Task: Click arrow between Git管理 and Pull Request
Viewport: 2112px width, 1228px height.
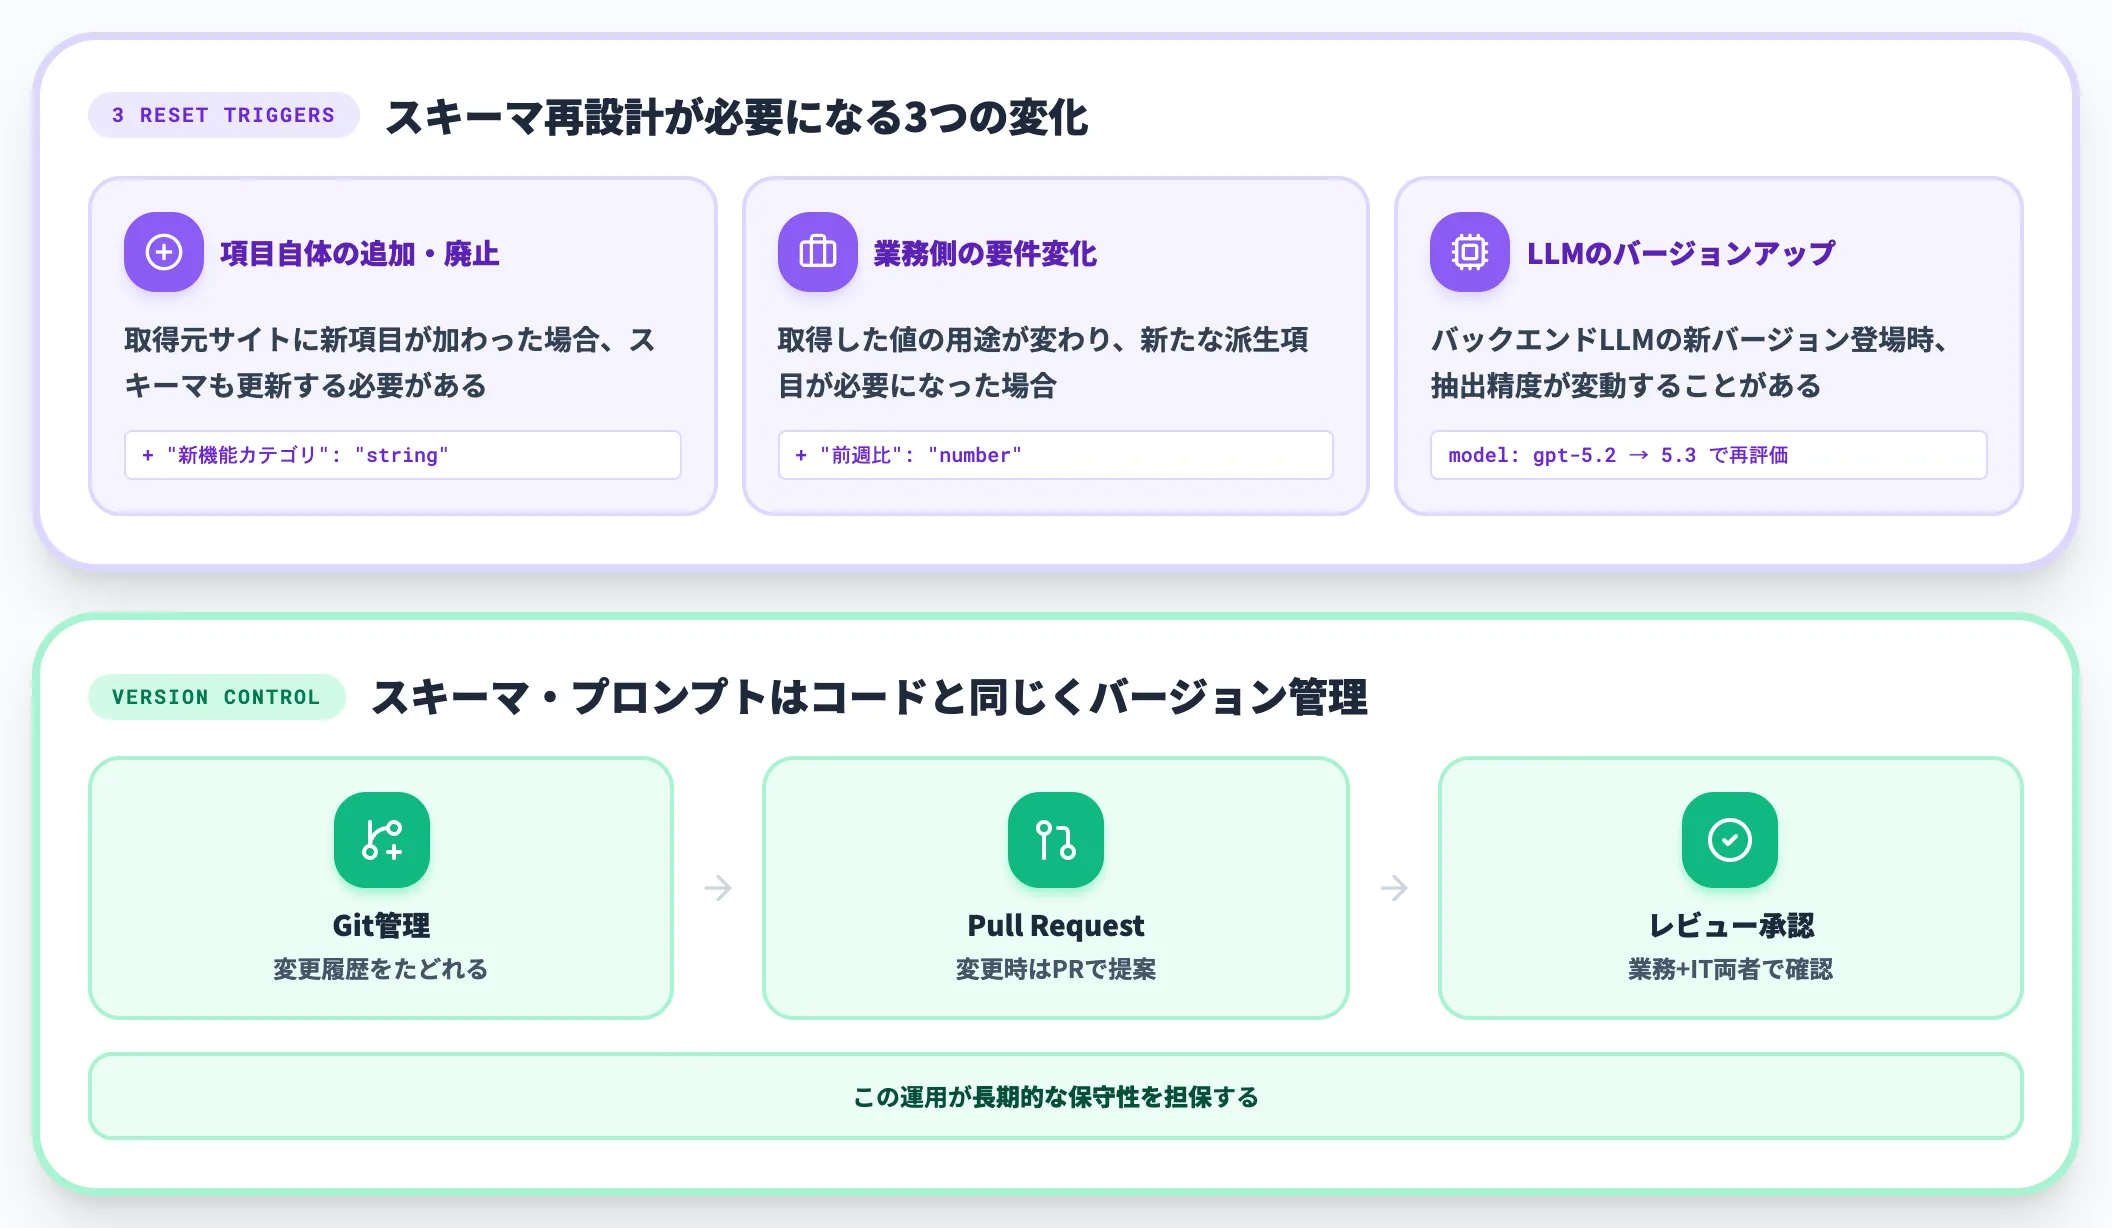Action: [x=718, y=888]
